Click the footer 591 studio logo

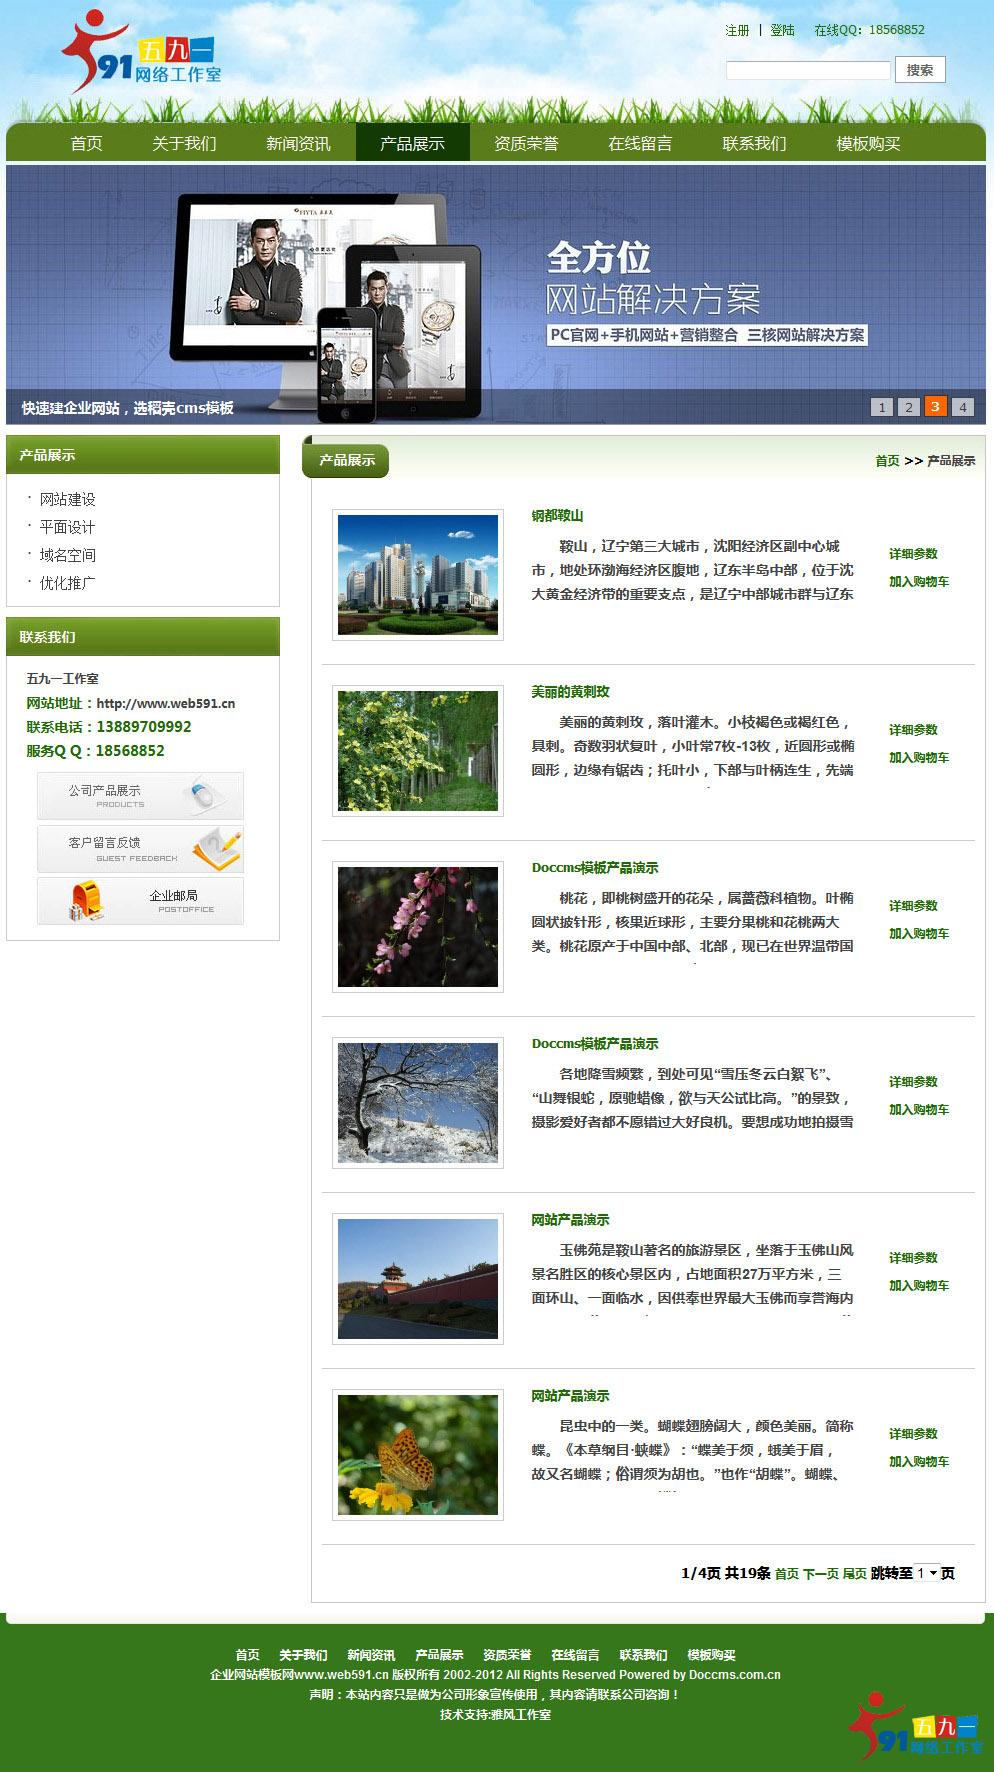915,1727
